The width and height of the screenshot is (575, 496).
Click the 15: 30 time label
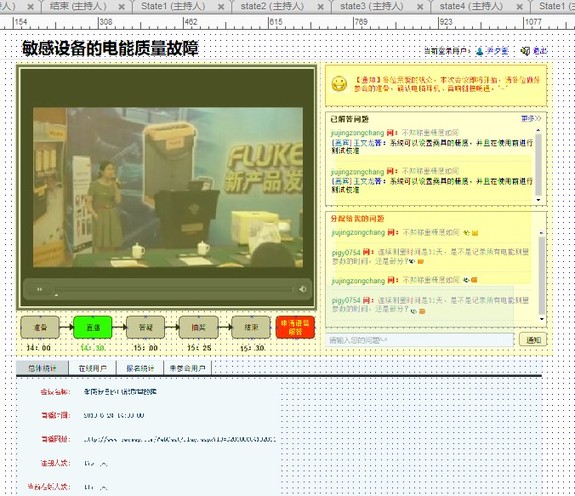pos(252,348)
